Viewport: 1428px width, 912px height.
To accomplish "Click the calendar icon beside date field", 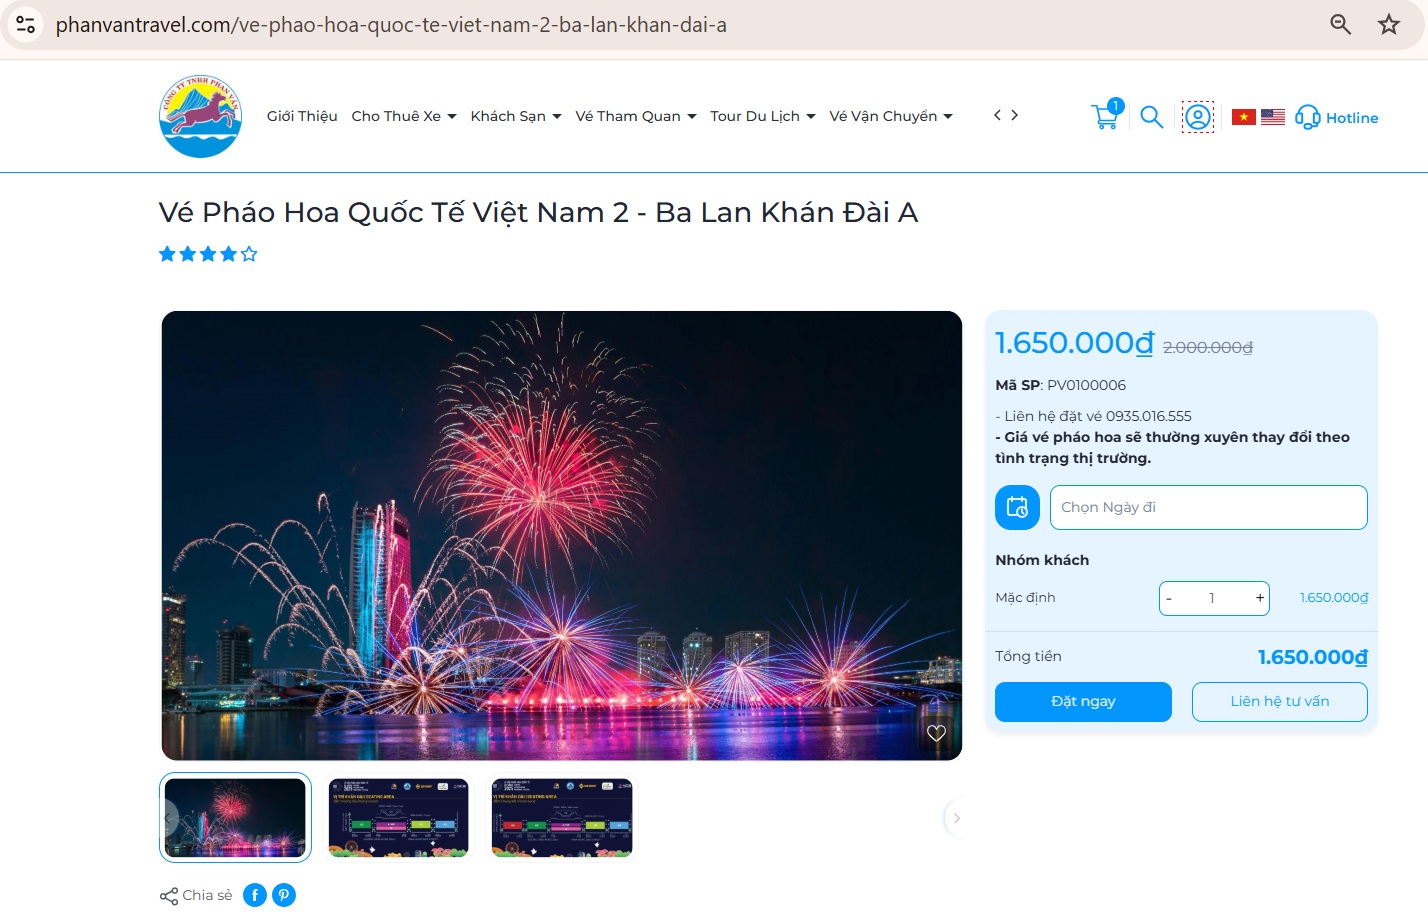I will pyautogui.click(x=1017, y=507).
